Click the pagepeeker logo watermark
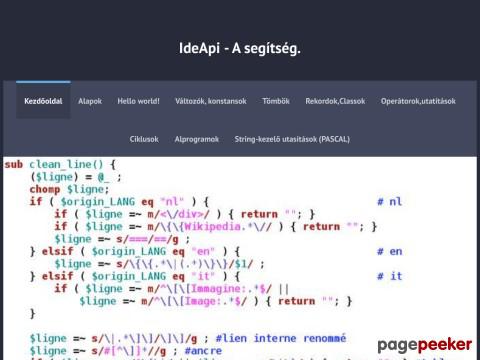 pos(425,345)
